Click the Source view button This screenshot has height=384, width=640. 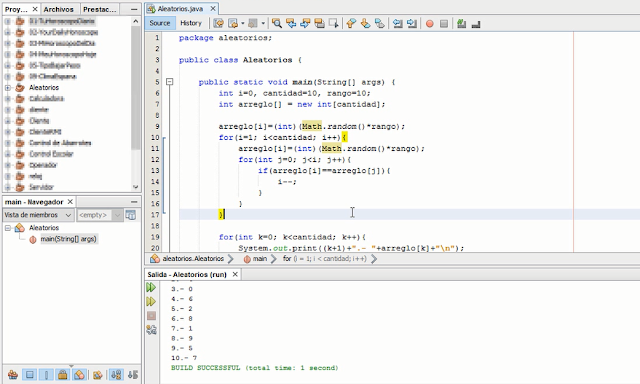tap(160, 23)
